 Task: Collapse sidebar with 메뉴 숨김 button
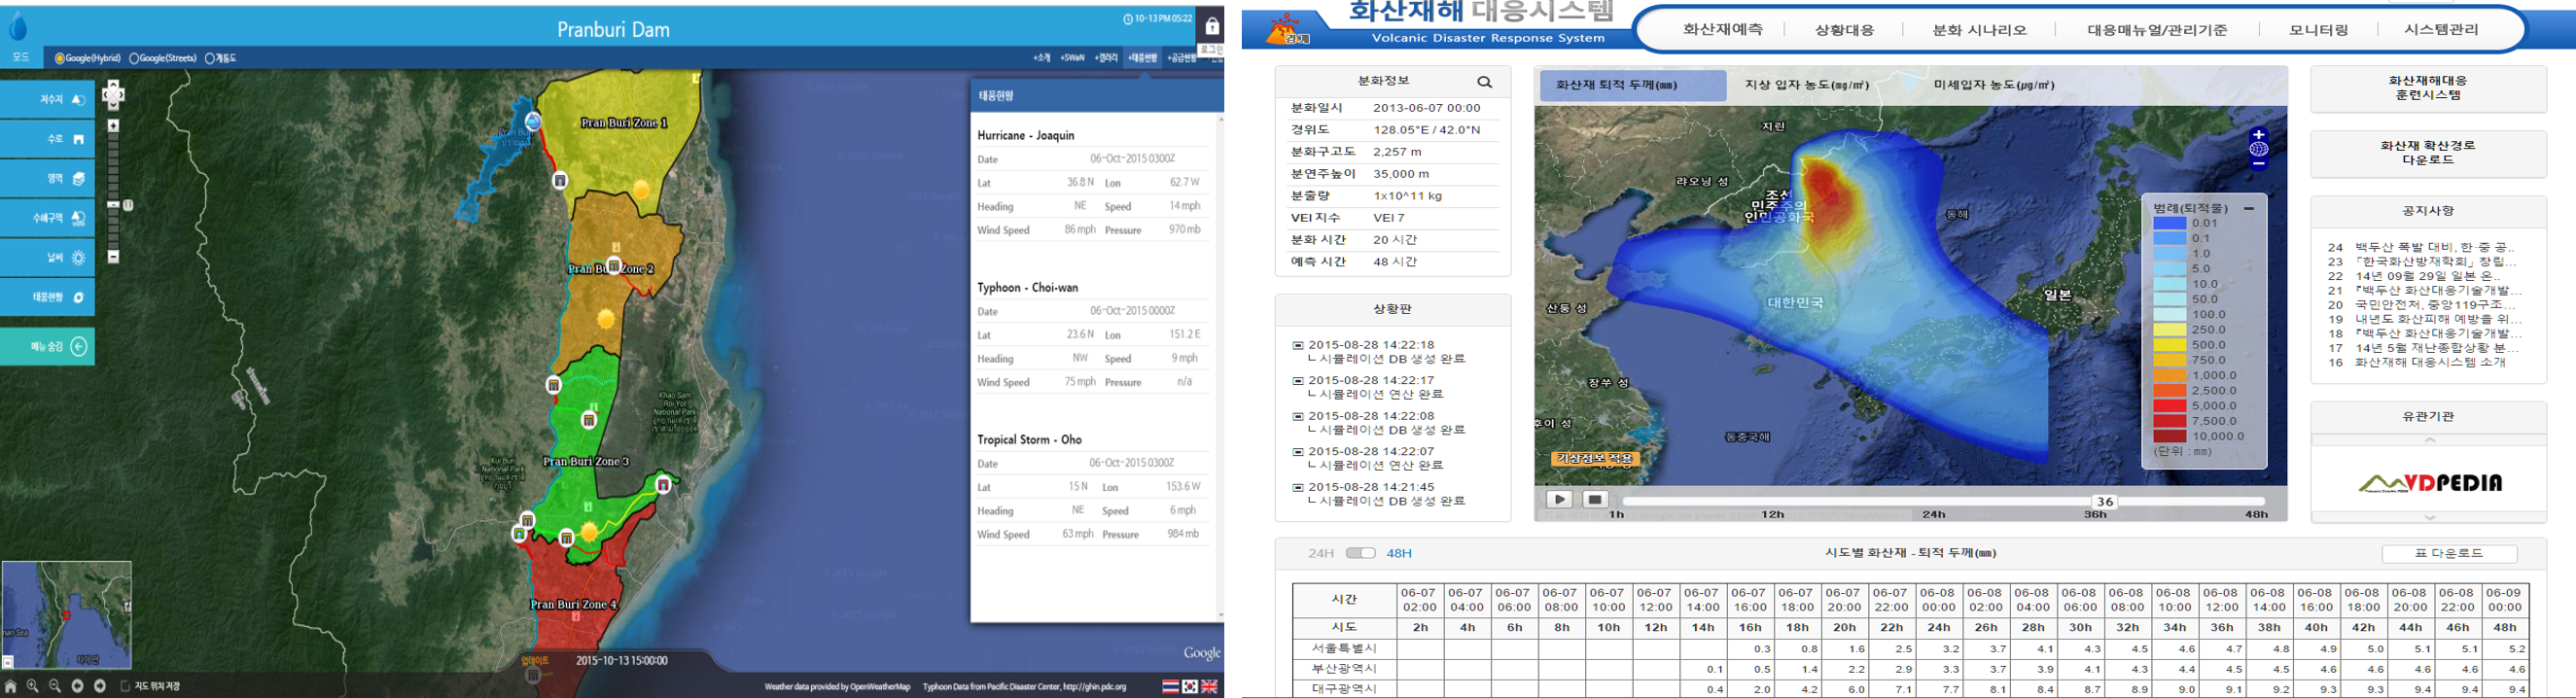point(48,347)
